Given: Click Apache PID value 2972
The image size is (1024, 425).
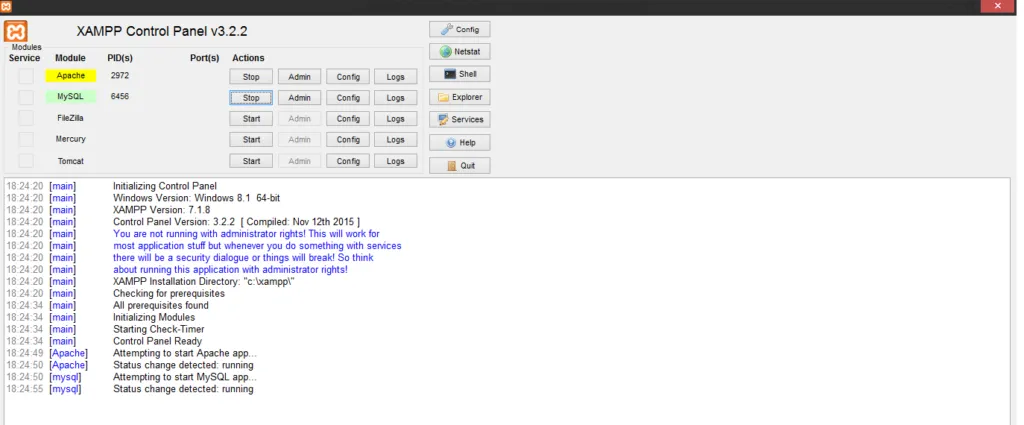Looking at the screenshot, I should tap(120, 76).
